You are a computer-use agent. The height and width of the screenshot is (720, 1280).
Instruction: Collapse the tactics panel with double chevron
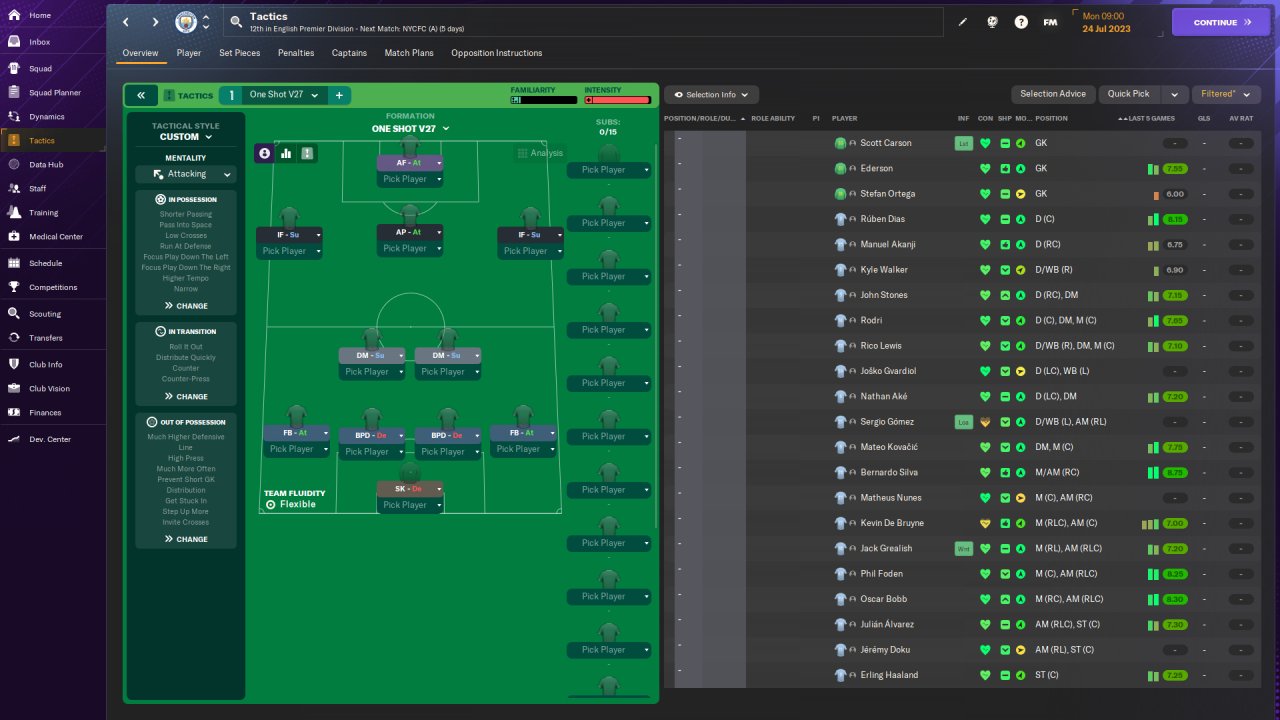click(141, 95)
